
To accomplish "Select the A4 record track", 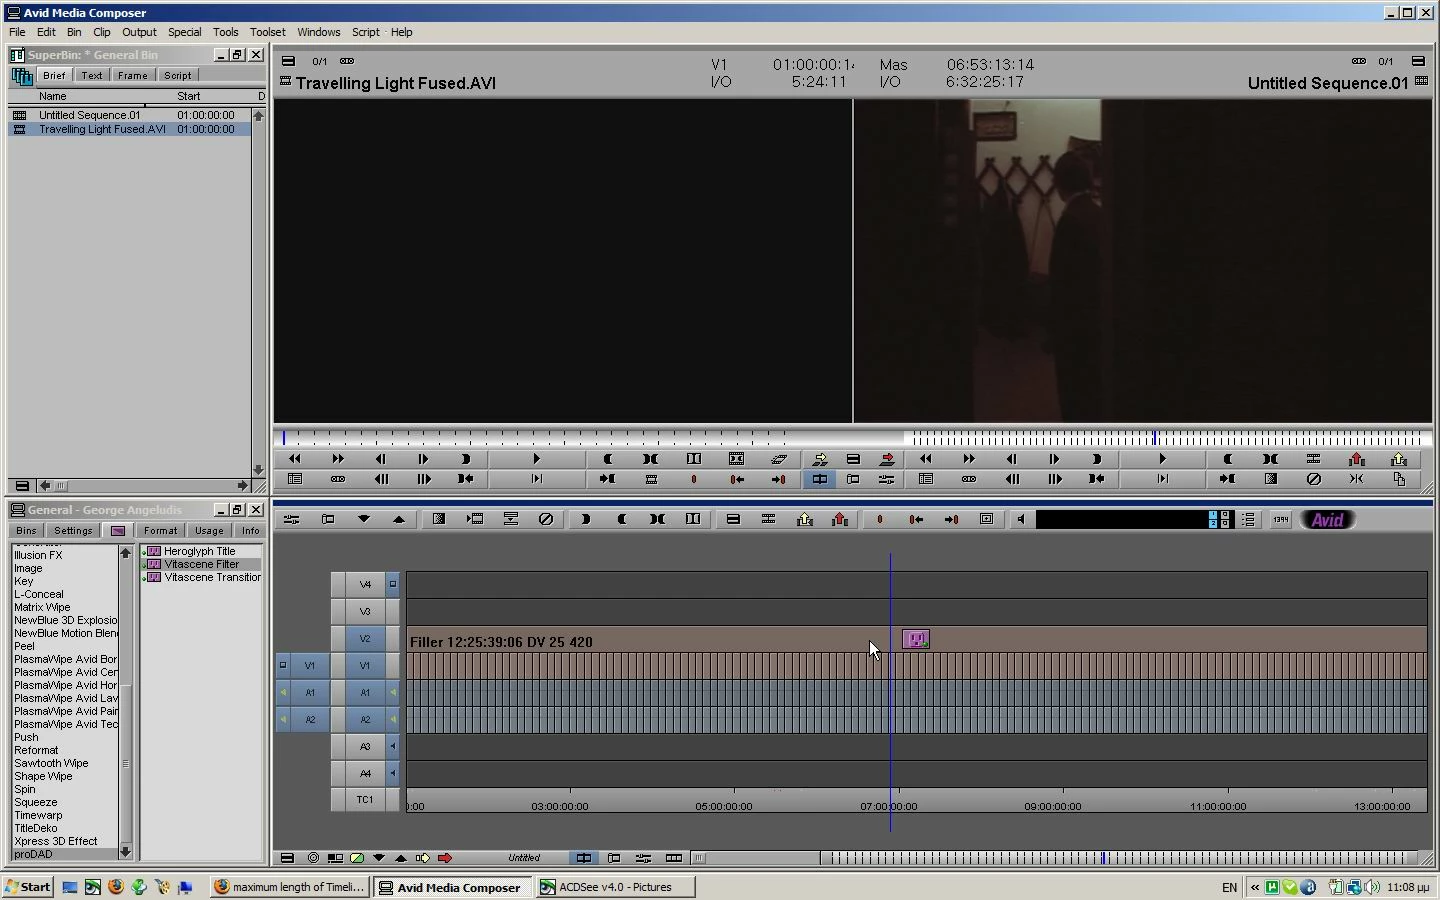I will (365, 774).
